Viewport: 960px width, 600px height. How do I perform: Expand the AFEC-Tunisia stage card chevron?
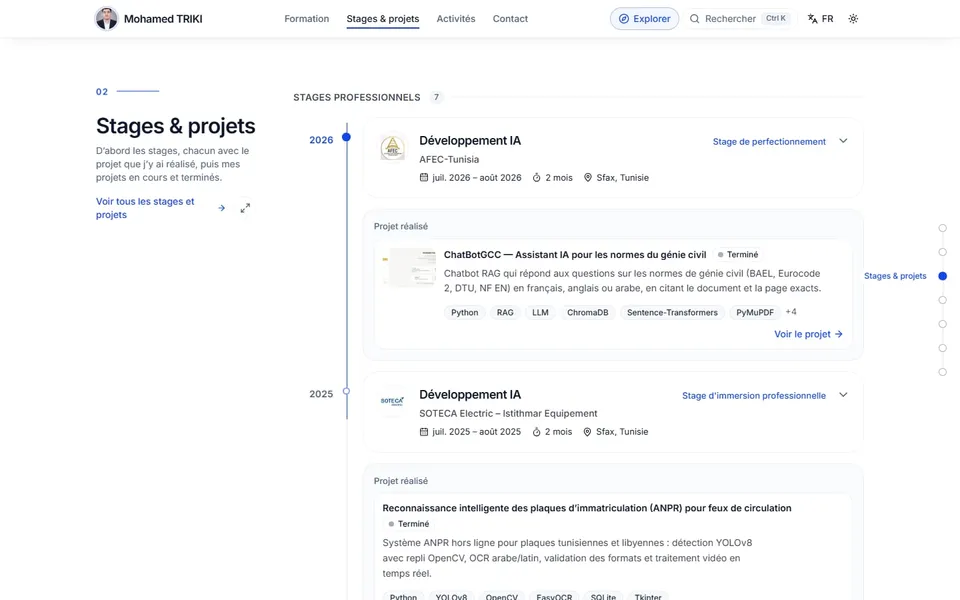(843, 141)
